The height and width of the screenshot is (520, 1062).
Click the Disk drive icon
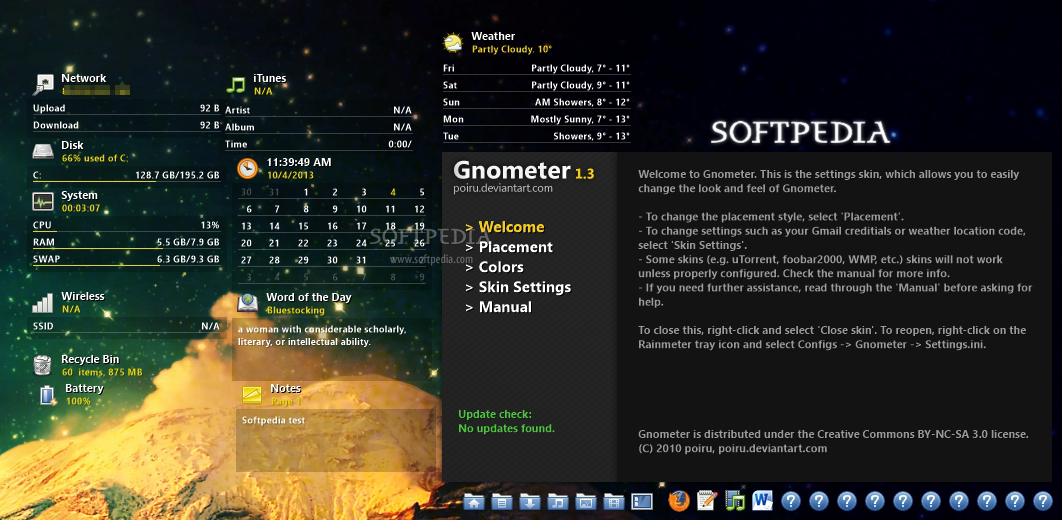point(43,151)
